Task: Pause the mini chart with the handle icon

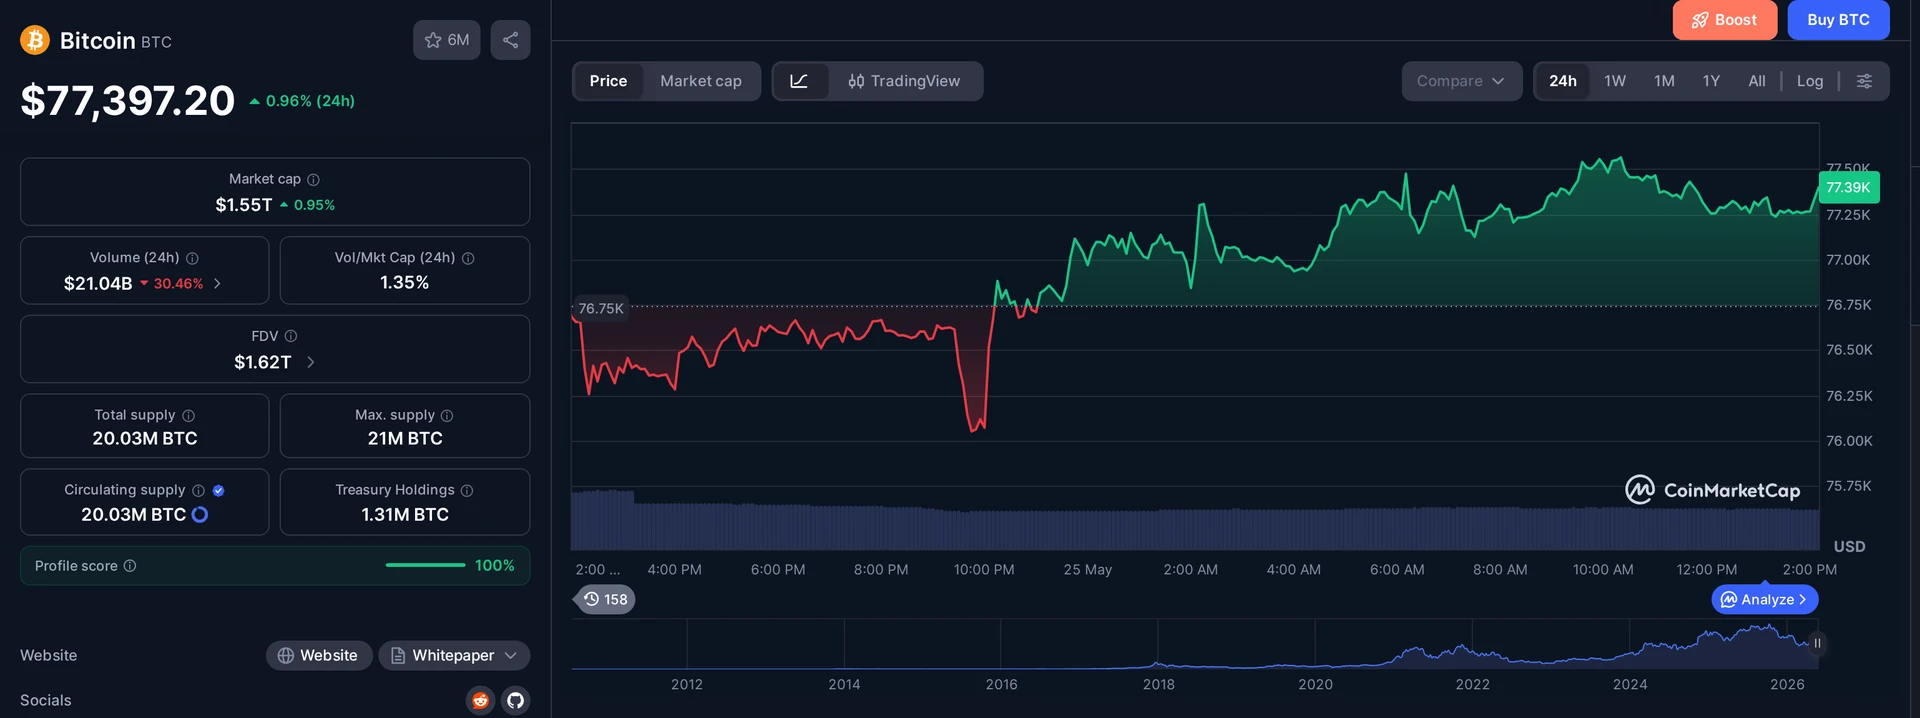Action: (x=1817, y=643)
